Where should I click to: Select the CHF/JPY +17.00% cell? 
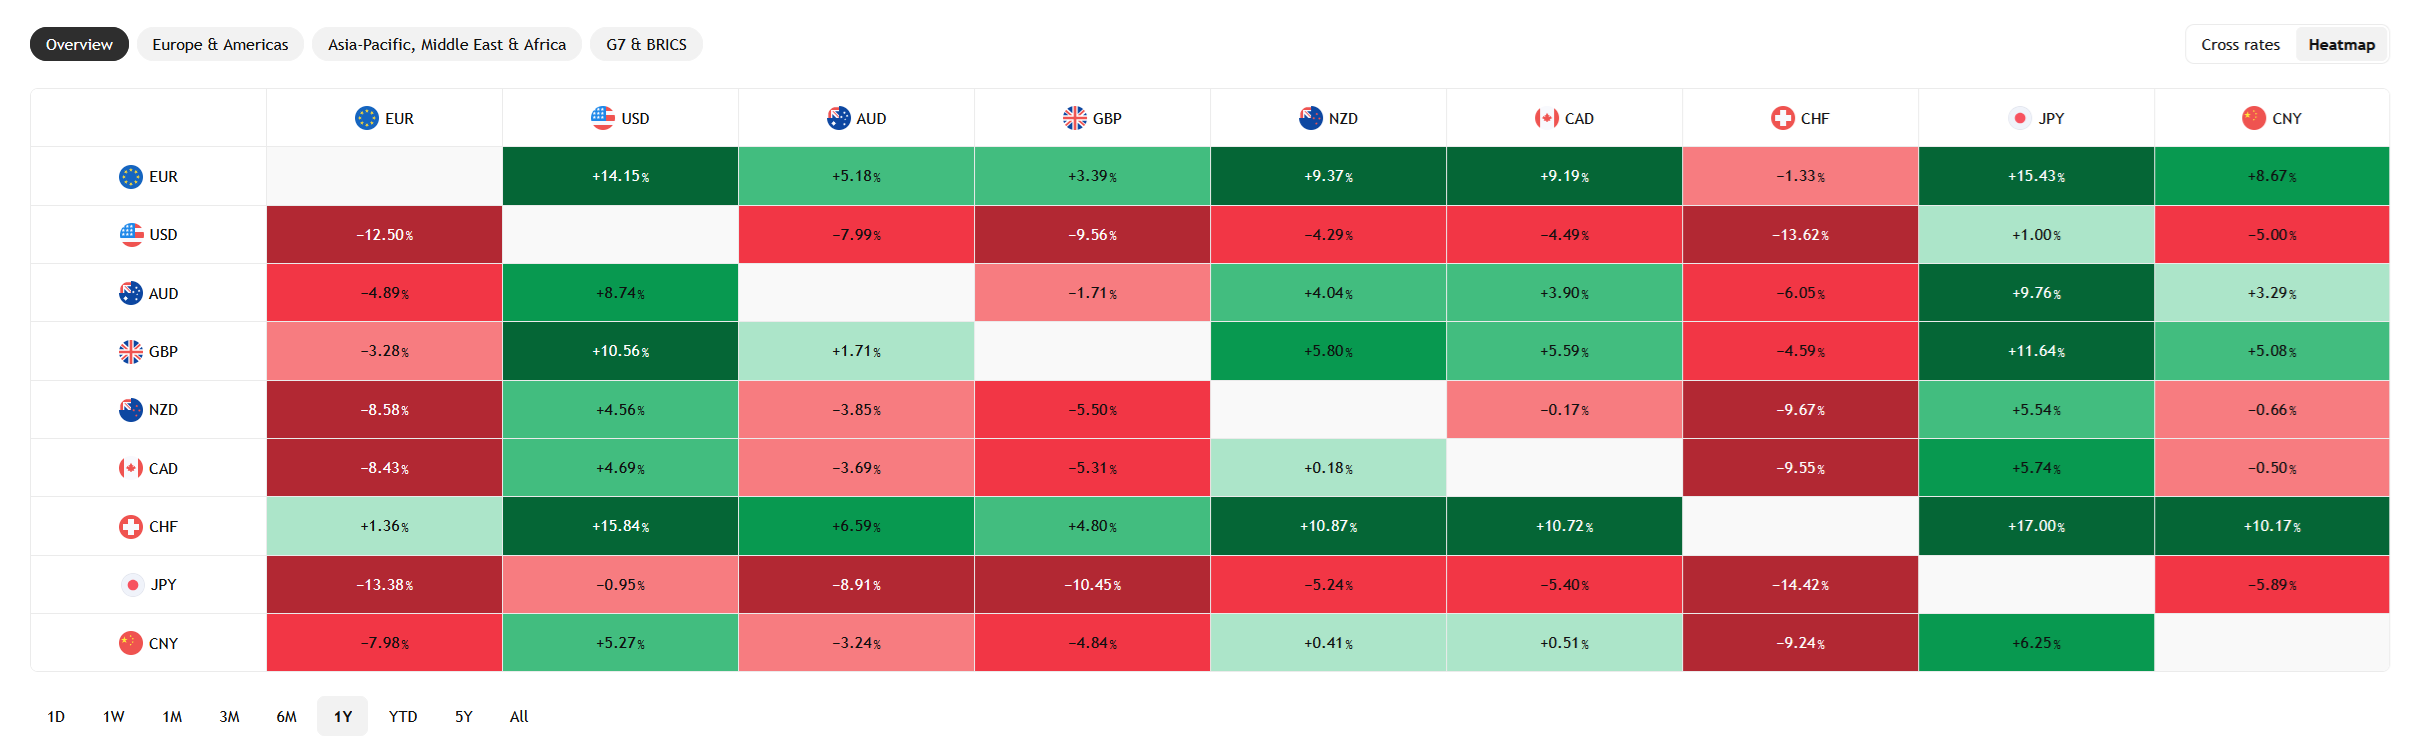(2036, 526)
